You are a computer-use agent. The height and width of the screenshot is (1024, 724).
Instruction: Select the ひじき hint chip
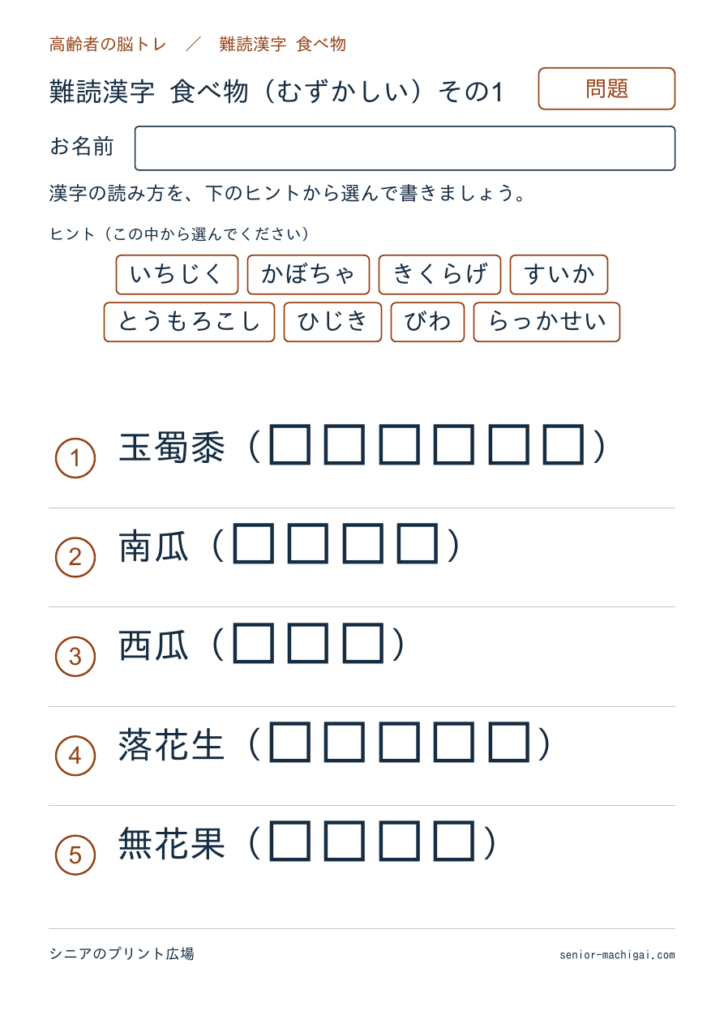332,322
